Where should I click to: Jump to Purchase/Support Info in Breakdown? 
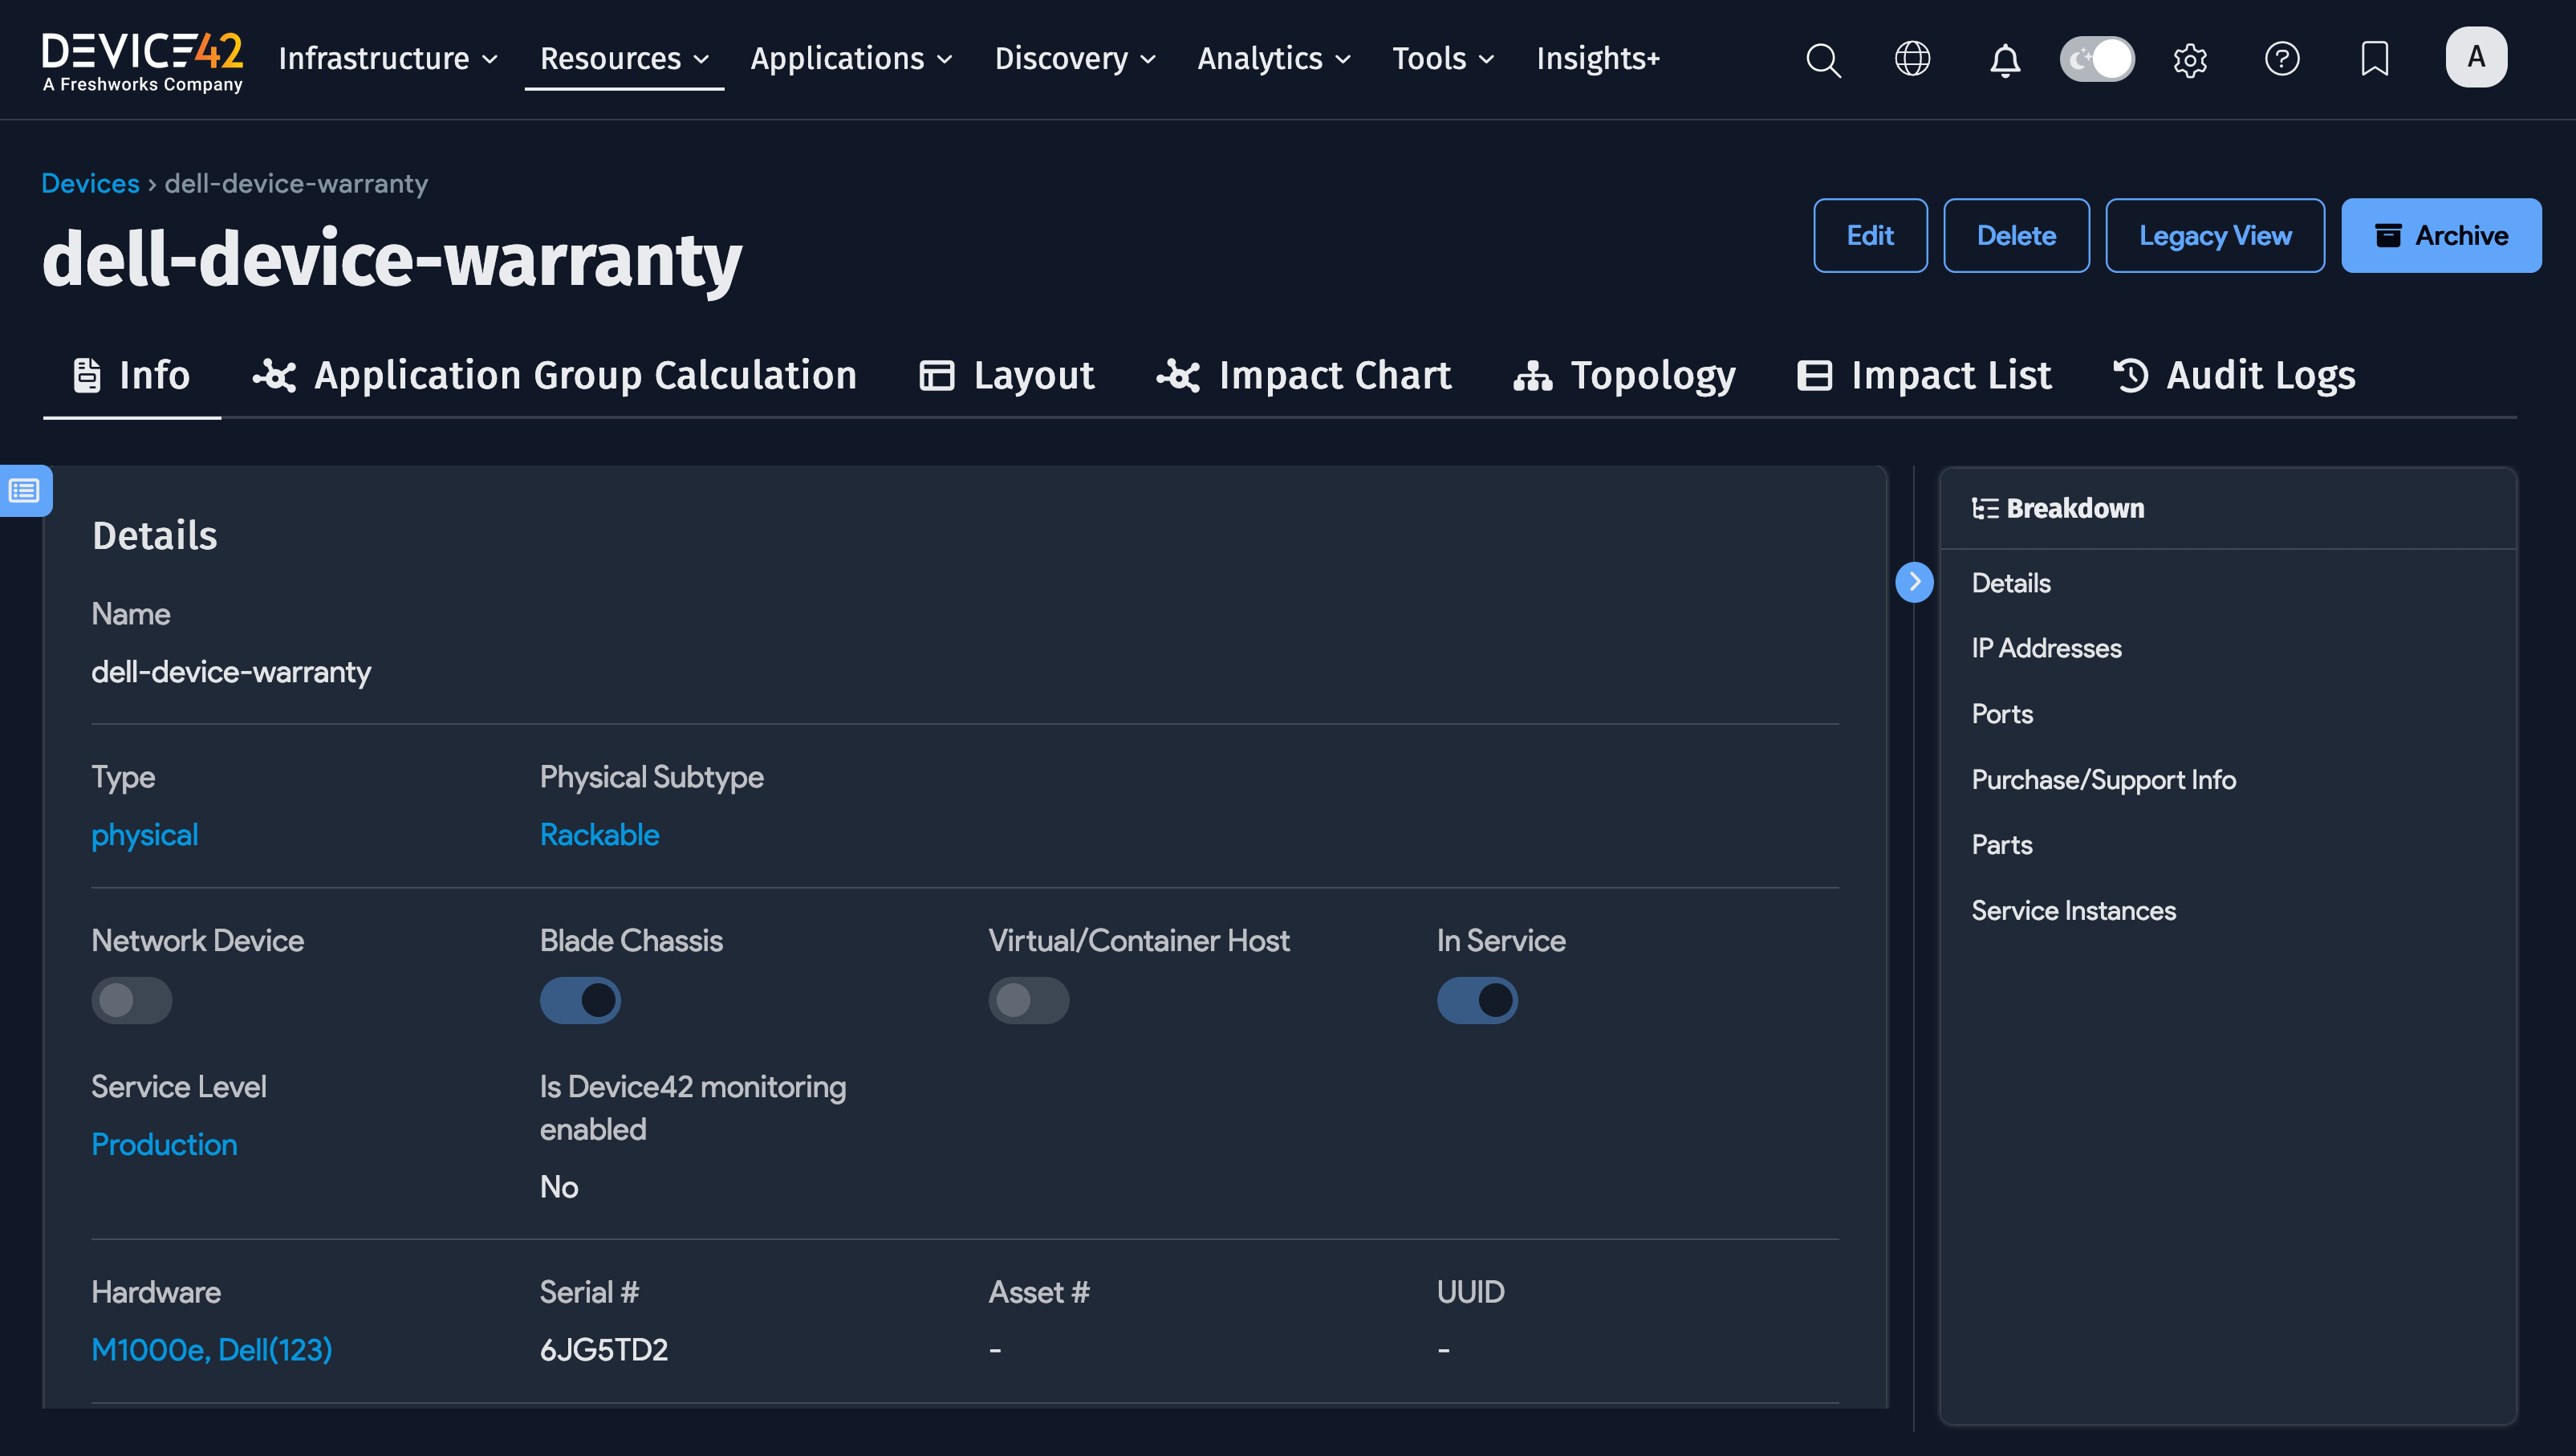click(x=2103, y=780)
